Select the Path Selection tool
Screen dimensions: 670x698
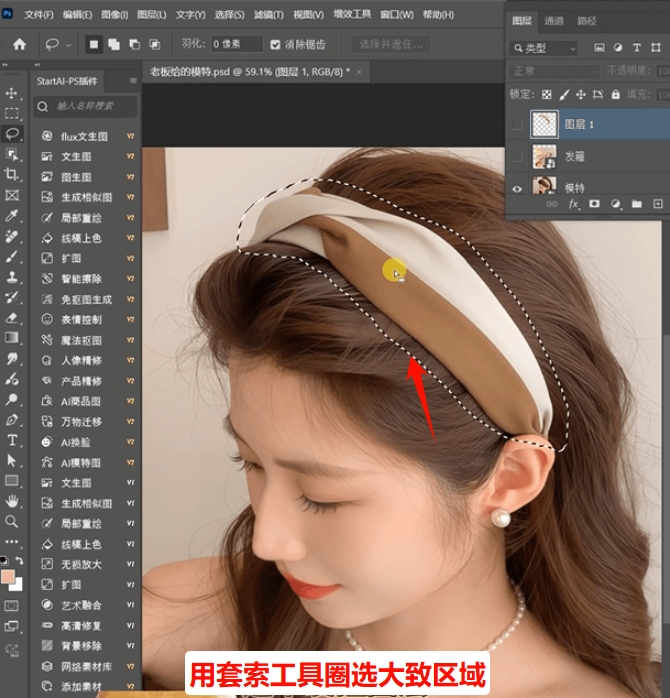[x=12, y=460]
